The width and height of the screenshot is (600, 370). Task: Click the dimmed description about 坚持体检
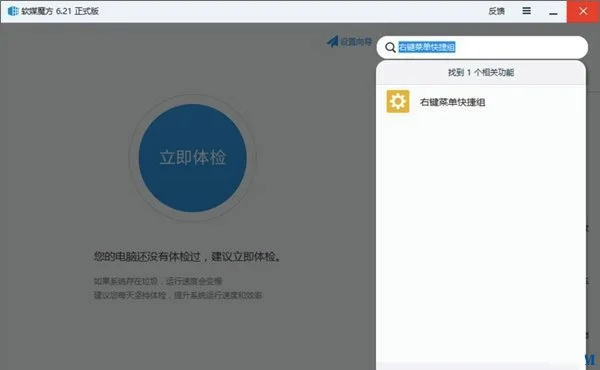tap(178, 295)
